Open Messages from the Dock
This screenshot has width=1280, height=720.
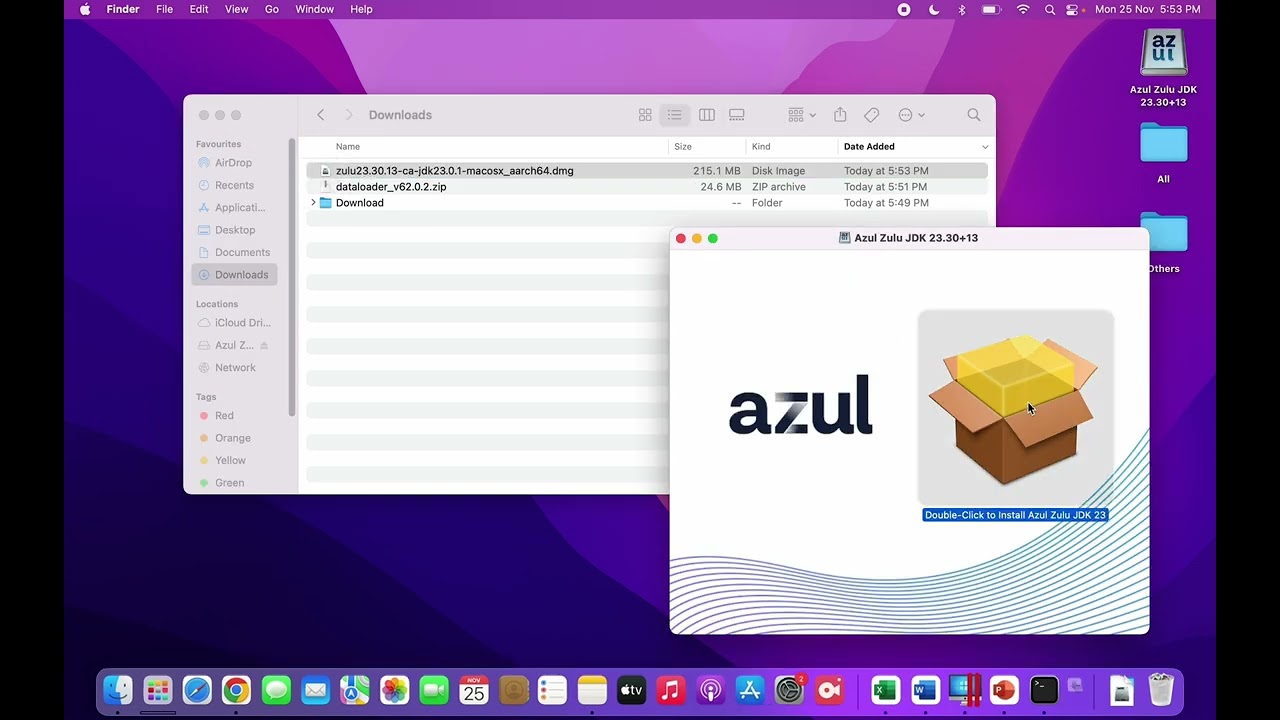(276, 690)
